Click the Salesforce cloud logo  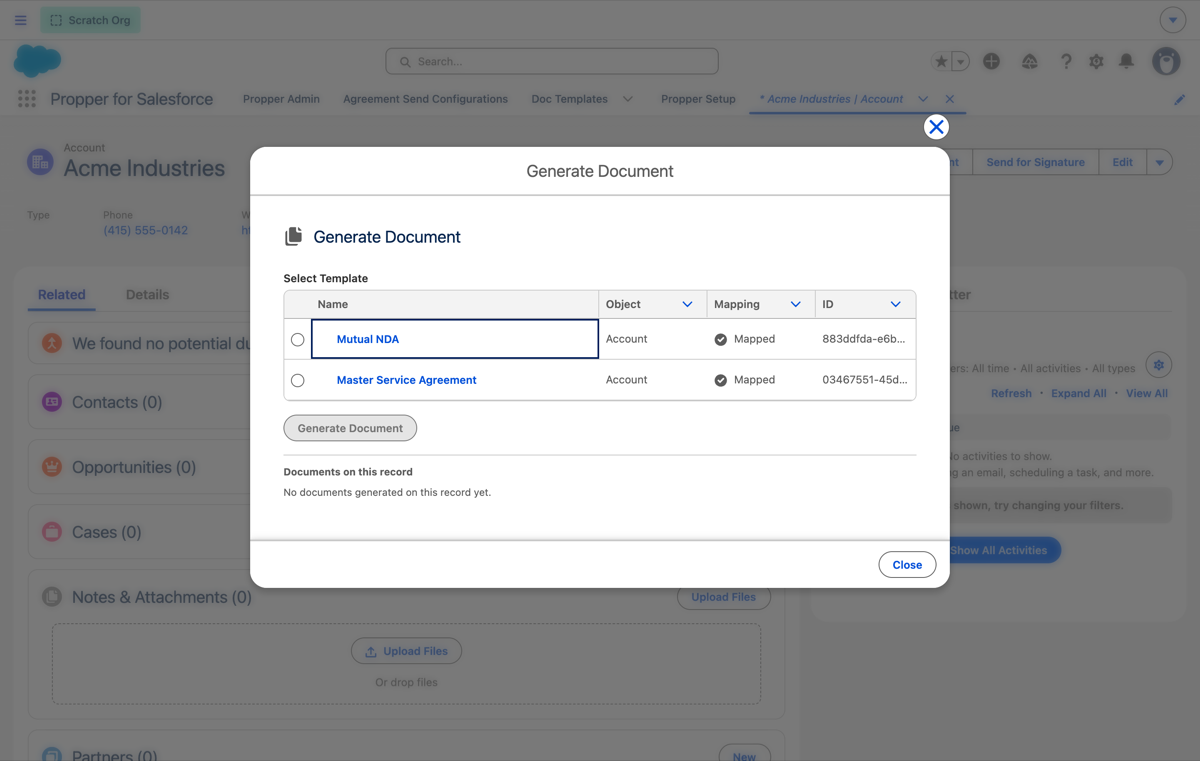tap(37, 61)
